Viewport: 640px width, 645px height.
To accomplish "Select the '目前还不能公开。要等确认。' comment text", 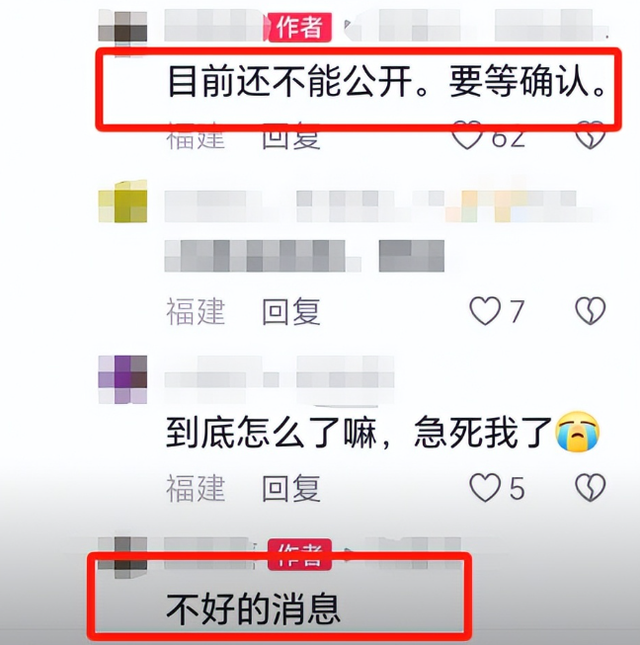I will (x=386, y=82).
